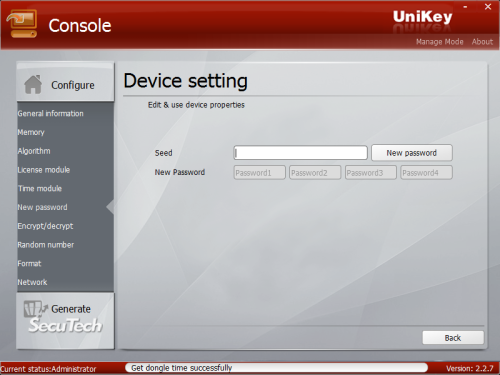Screen dimensions: 500x375
Task: Click the UniKey brand logo
Action: coord(422,17)
